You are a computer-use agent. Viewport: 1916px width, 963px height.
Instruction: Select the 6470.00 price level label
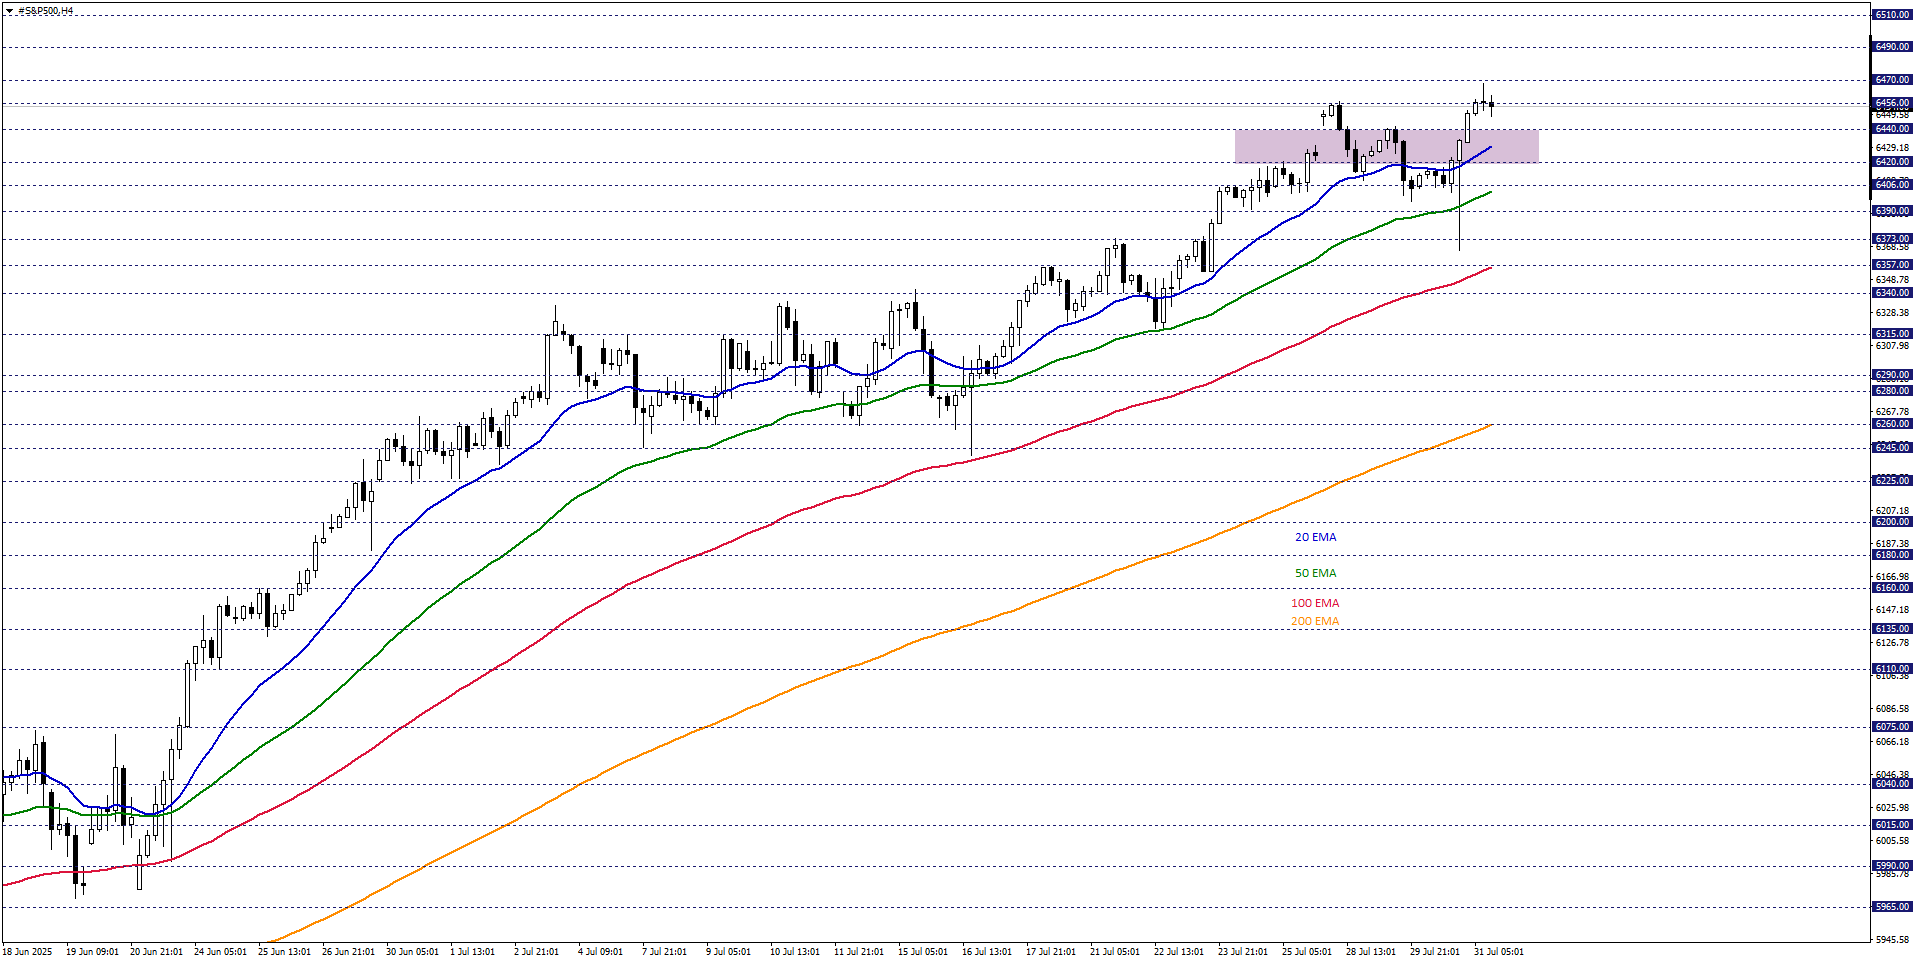click(x=1892, y=80)
